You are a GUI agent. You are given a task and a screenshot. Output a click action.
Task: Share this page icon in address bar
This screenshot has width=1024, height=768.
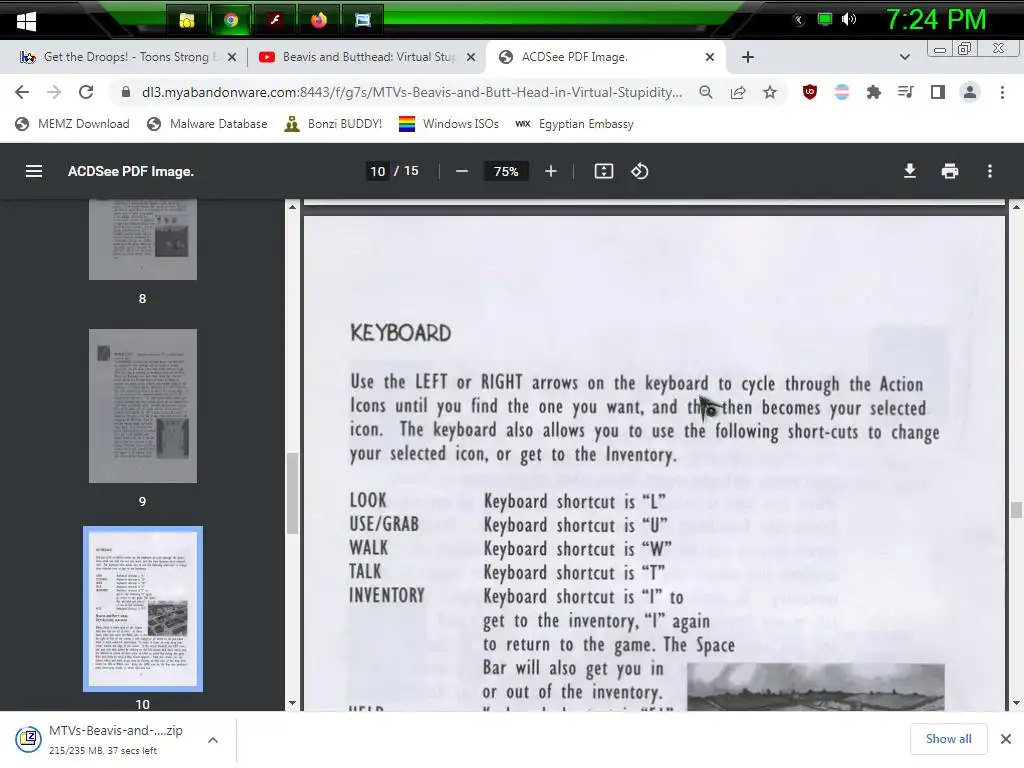(x=738, y=92)
